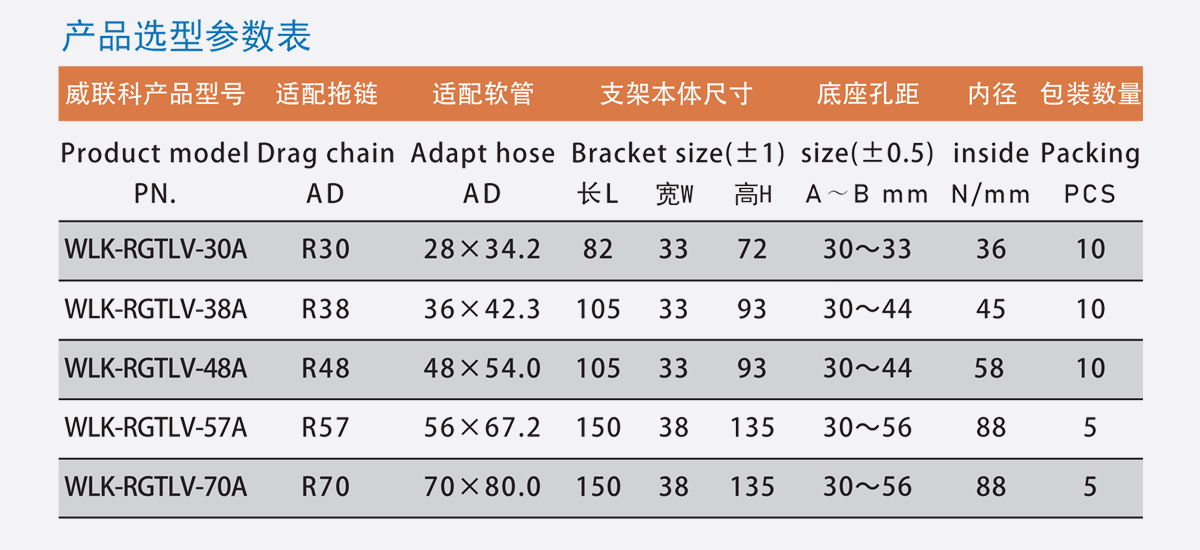Click the 威联科产品型号 column header
The width and height of the screenshot is (1200, 550).
pos(155,95)
